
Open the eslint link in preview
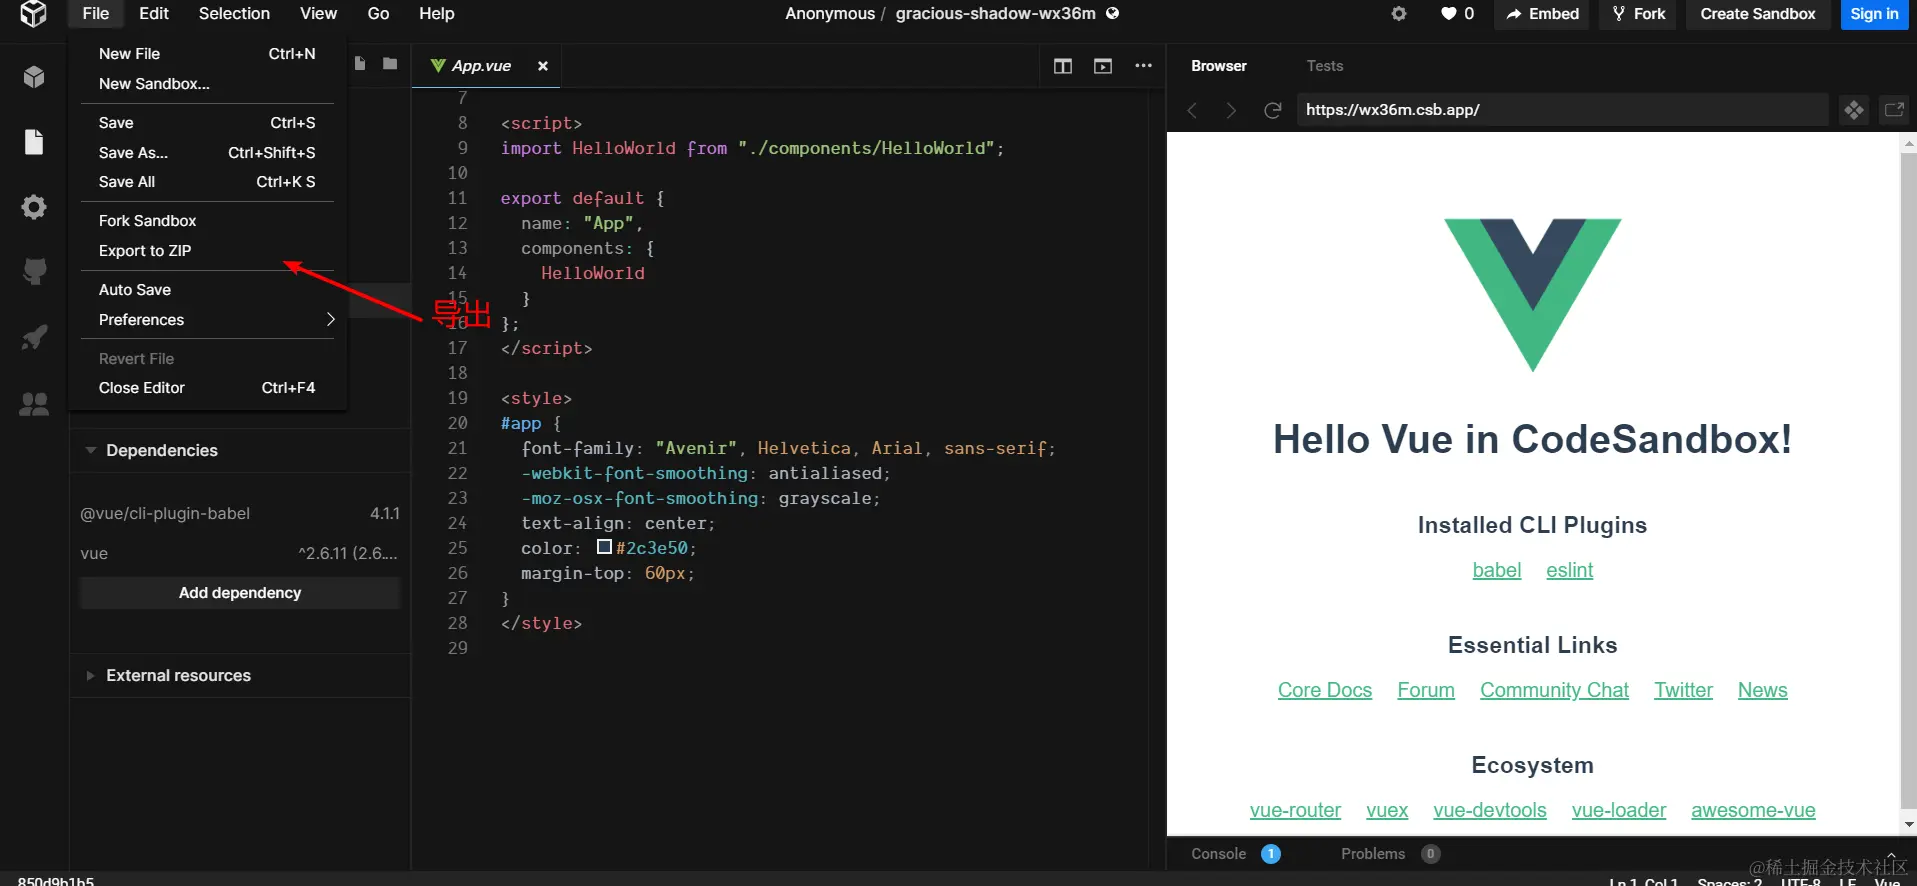1569,570
